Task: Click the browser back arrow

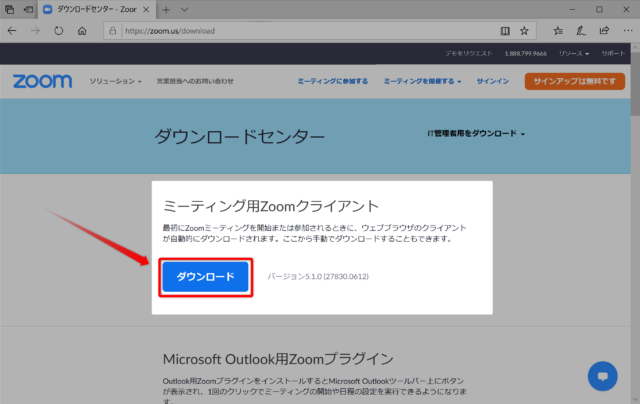Action: coord(12,31)
